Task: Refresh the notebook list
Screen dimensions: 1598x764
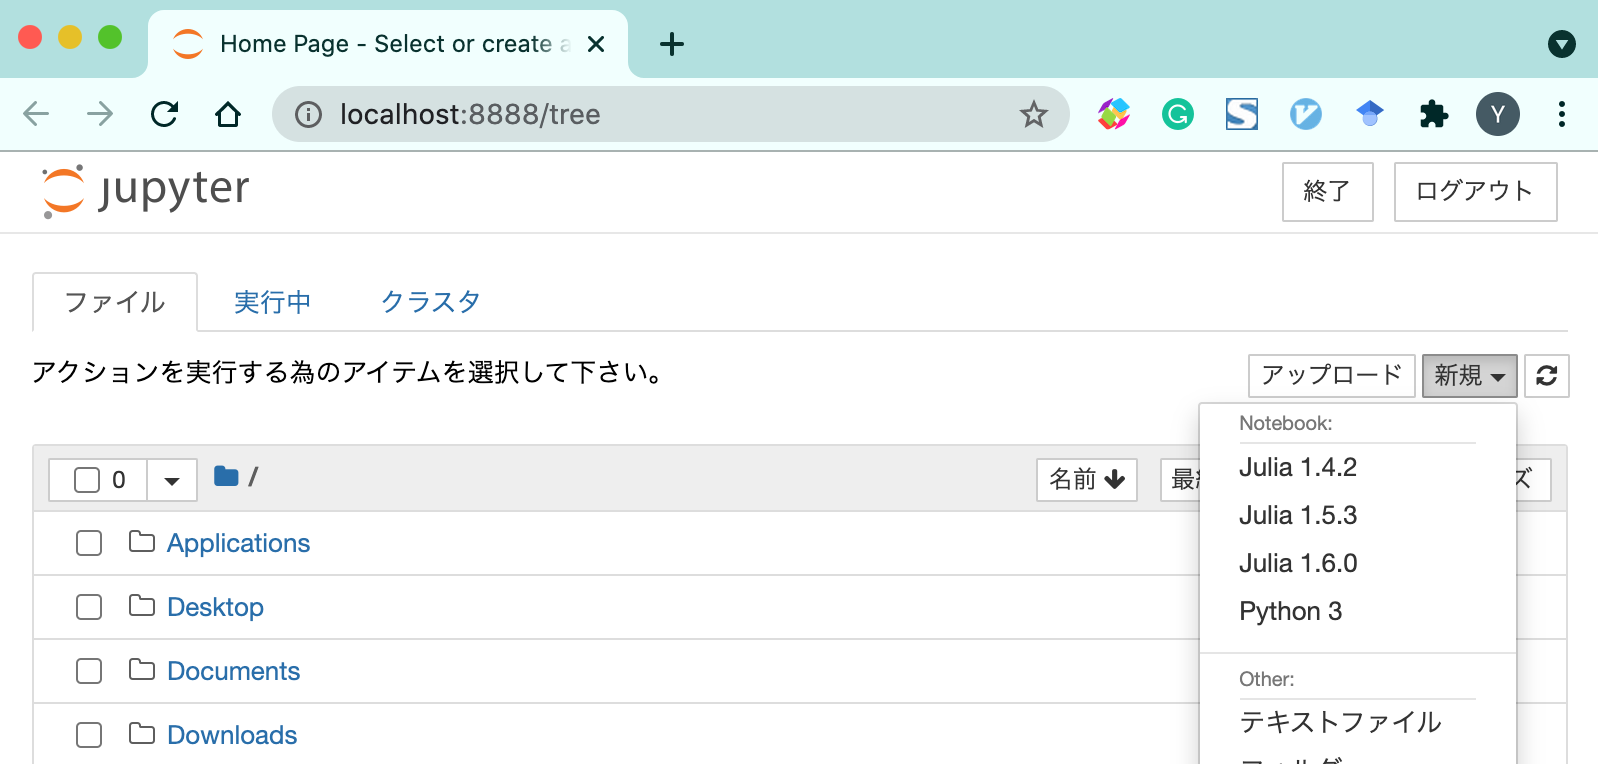Action: [1547, 376]
